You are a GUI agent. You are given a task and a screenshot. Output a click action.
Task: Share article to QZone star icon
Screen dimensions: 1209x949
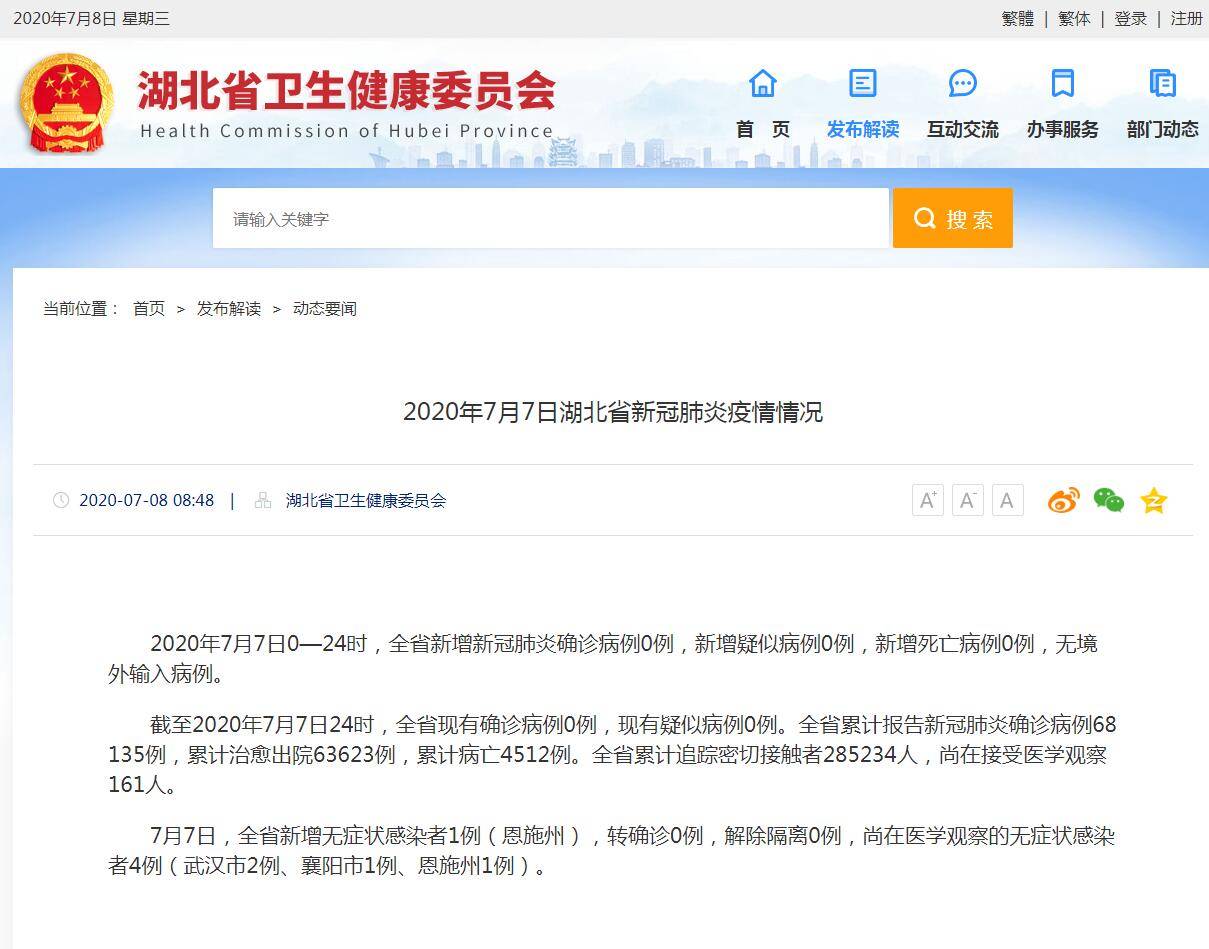(1153, 500)
